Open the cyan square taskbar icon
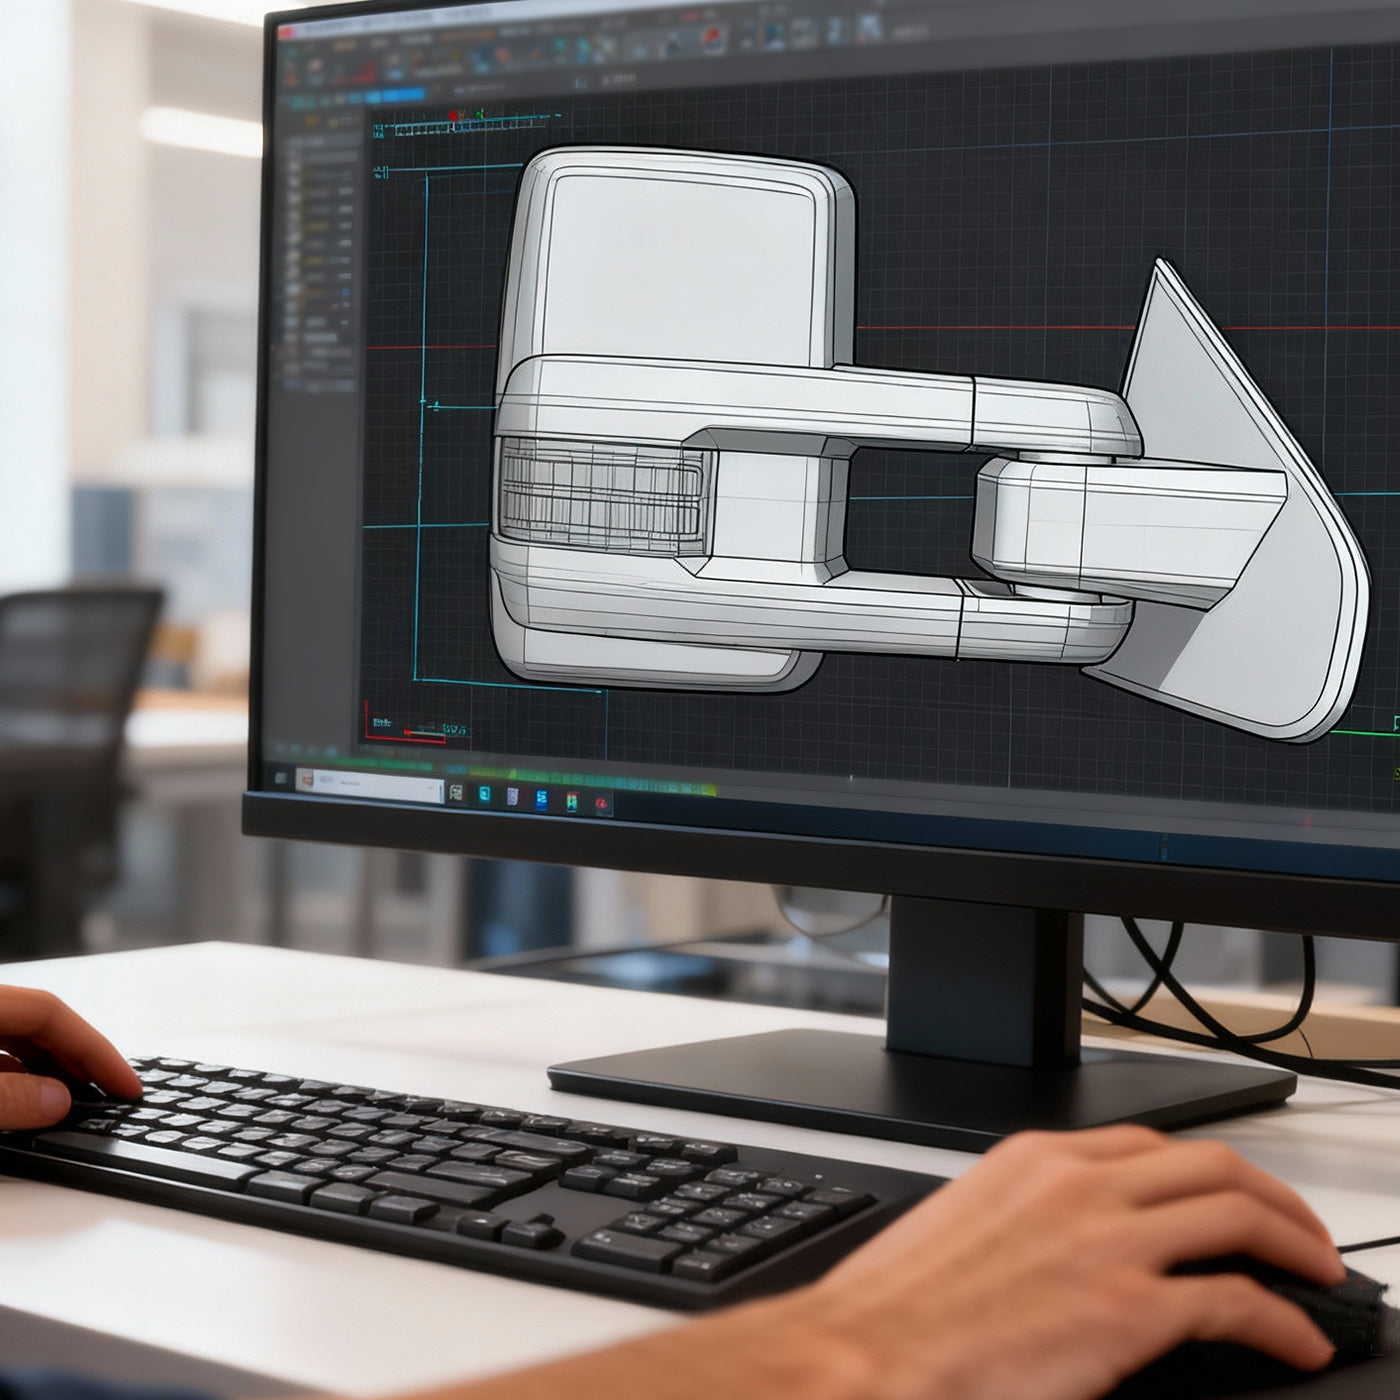The image size is (1400, 1400). click(x=485, y=794)
